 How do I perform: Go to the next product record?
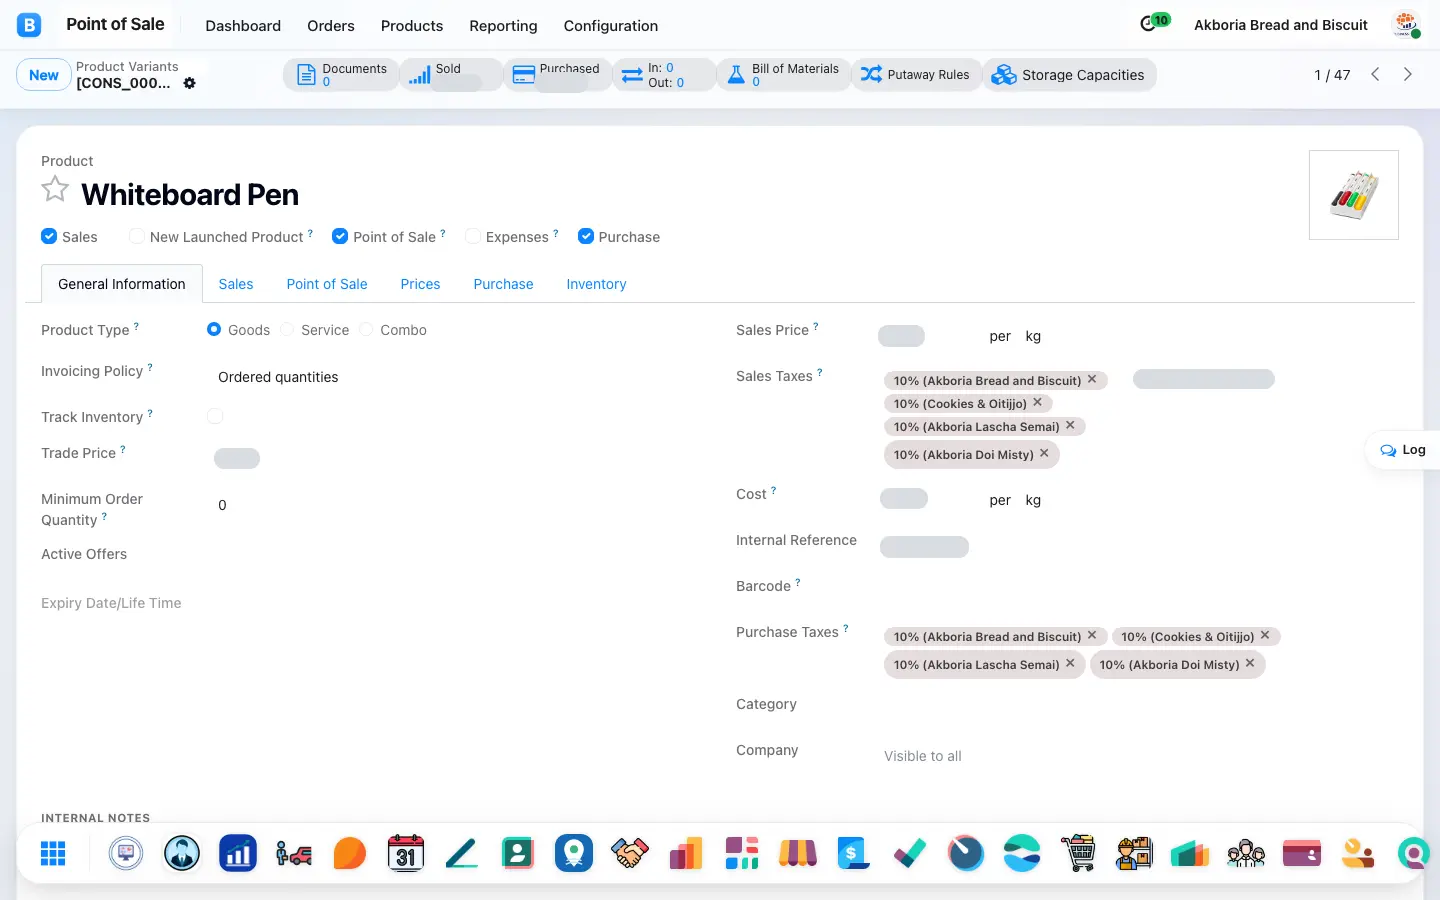1408,74
